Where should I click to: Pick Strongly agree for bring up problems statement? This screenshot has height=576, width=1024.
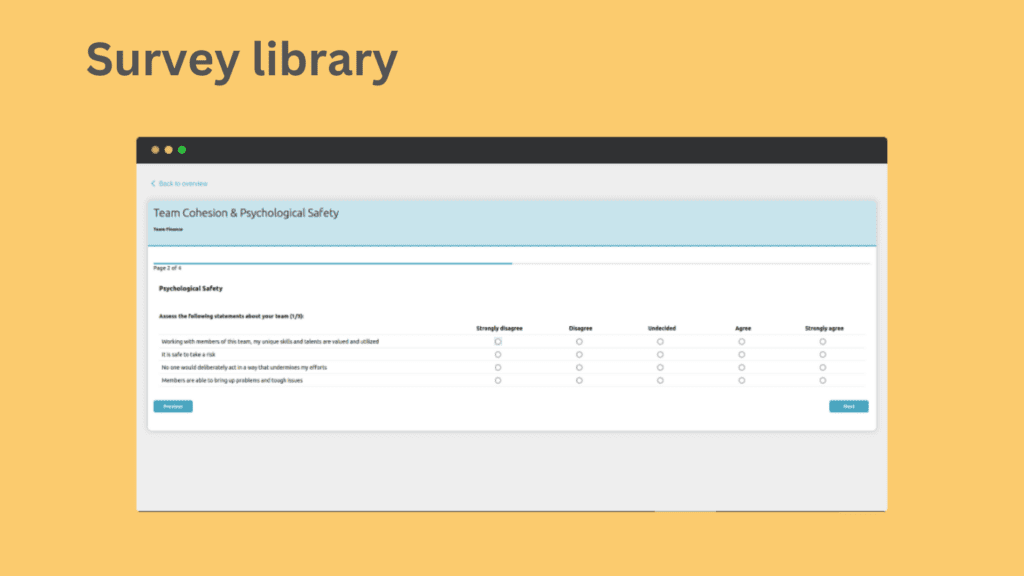[823, 380]
